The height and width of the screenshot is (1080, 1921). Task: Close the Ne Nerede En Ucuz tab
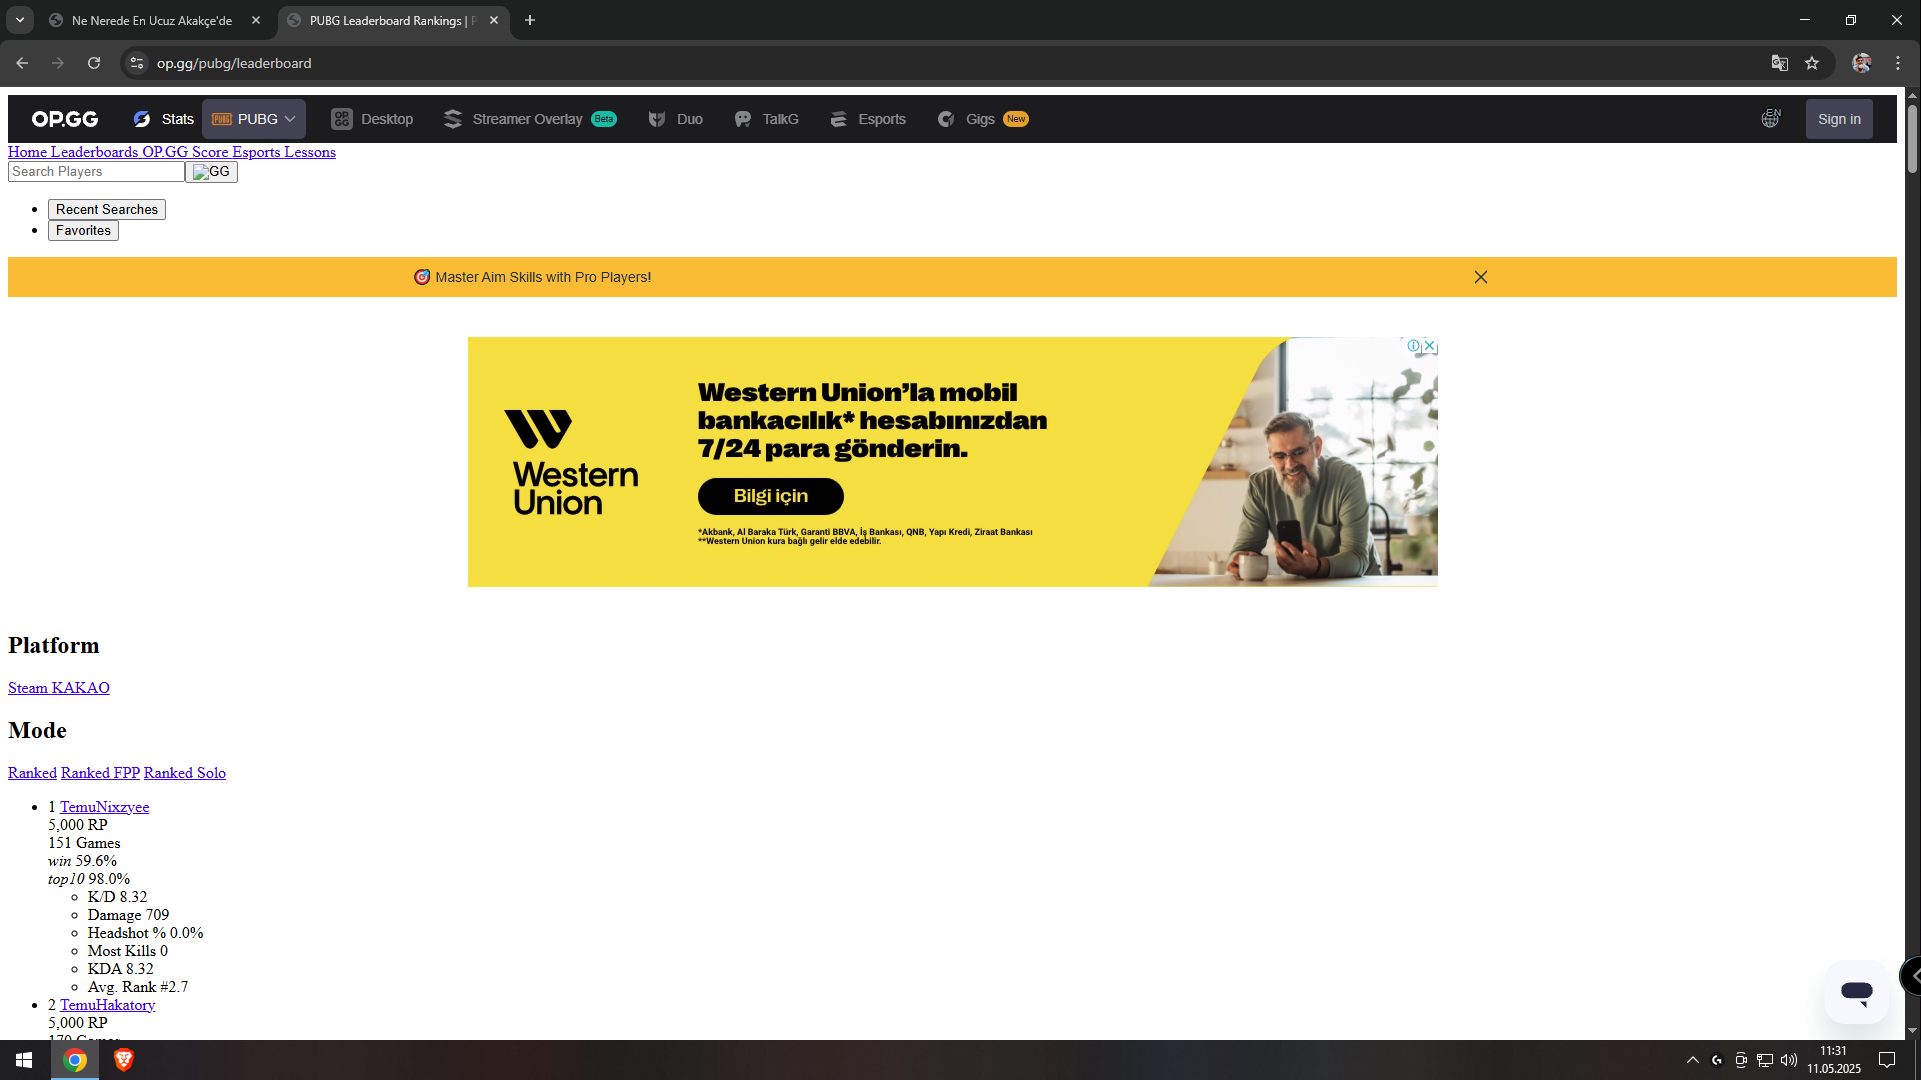point(256,20)
